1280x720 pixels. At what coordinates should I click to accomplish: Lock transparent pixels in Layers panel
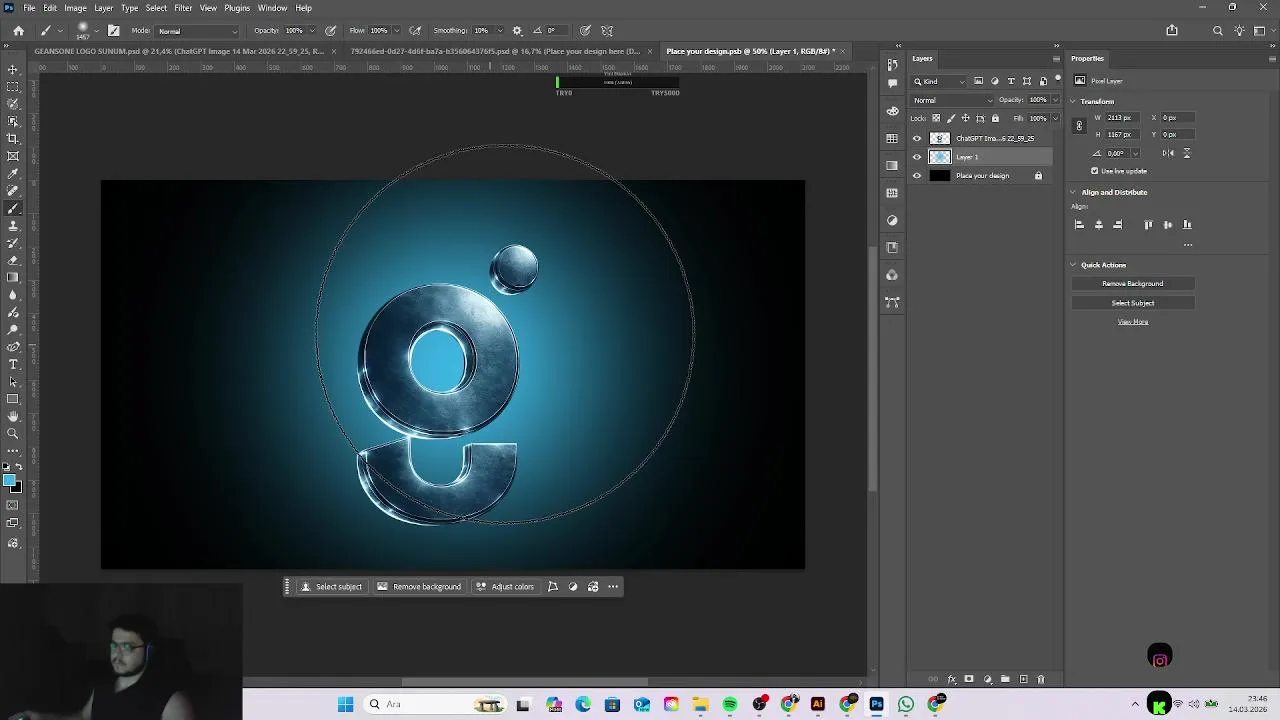tap(936, 119)
